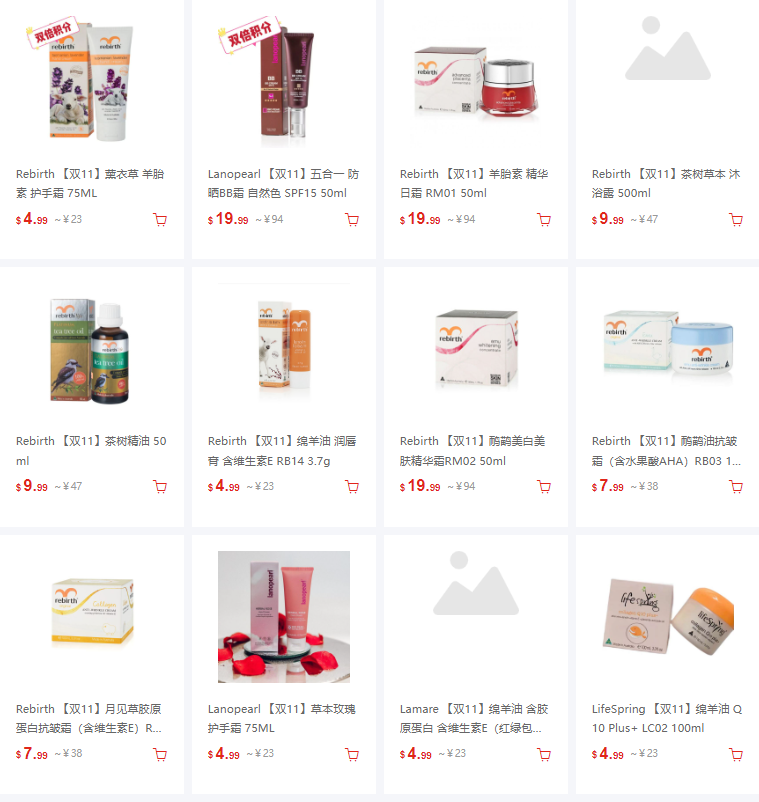Open the LifeSpring cream jar thumbnail
Screen dimensions: 759x802
coord(668,616)
